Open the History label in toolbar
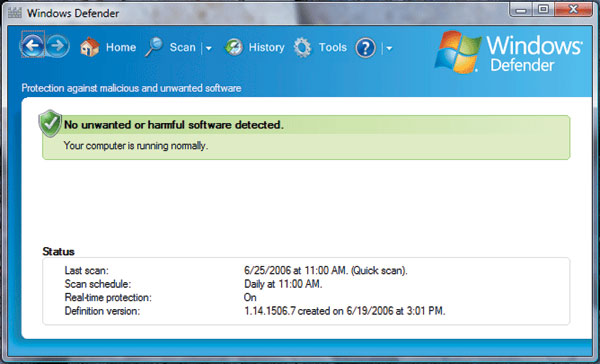This screenshot has width=600, height=364. [x=267, y=47]
